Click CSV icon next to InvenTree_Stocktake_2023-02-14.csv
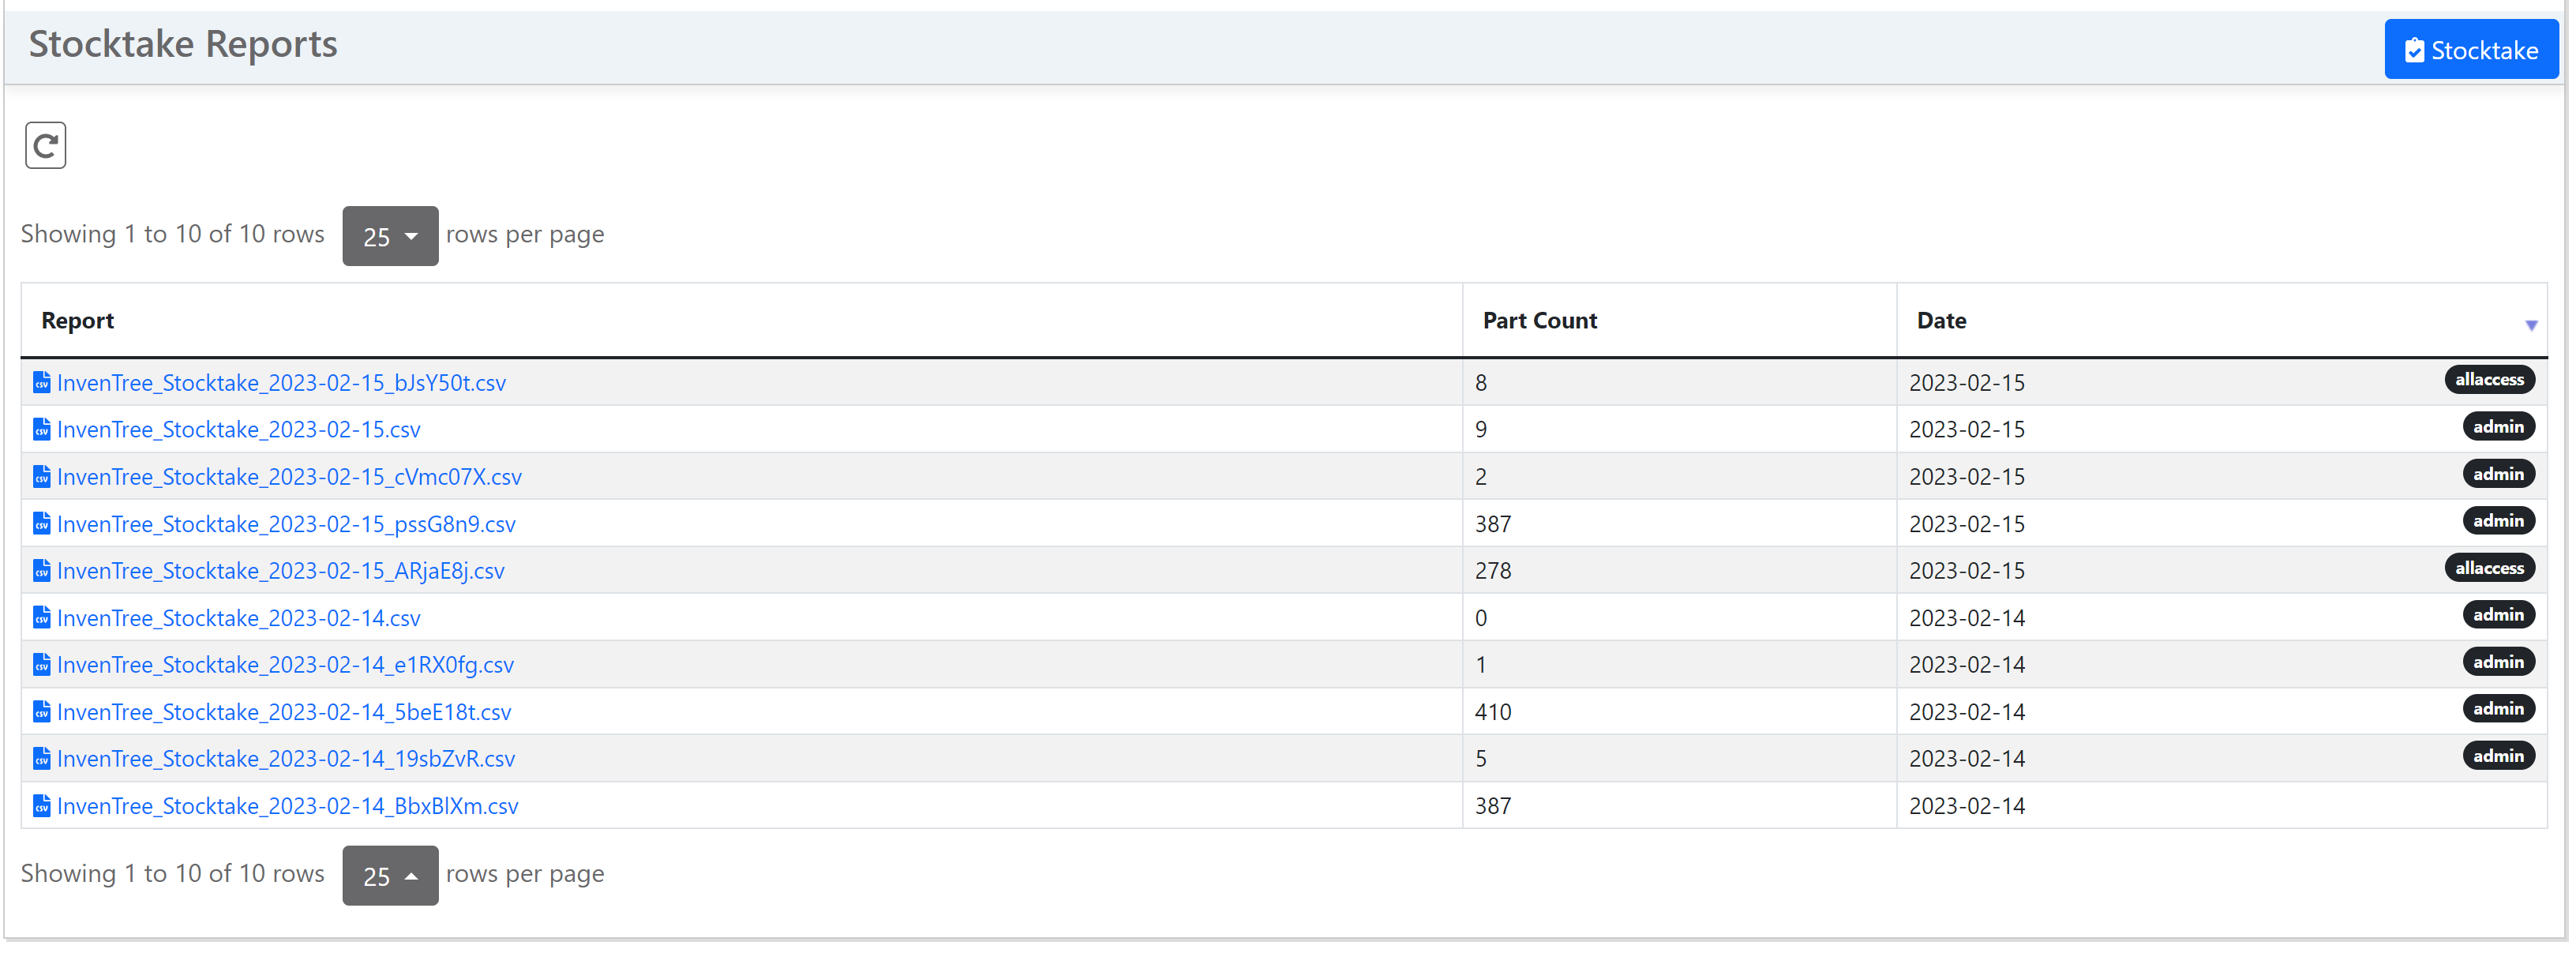Viewport: 2576px width, 953px height. click(41, 618)
